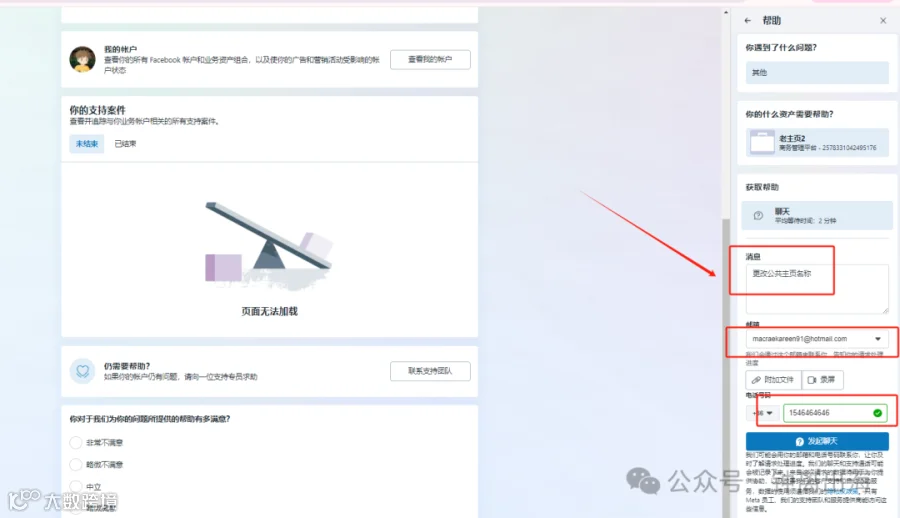Select the 聊天 chat support option
900x518 pixels.
[817, 215]
